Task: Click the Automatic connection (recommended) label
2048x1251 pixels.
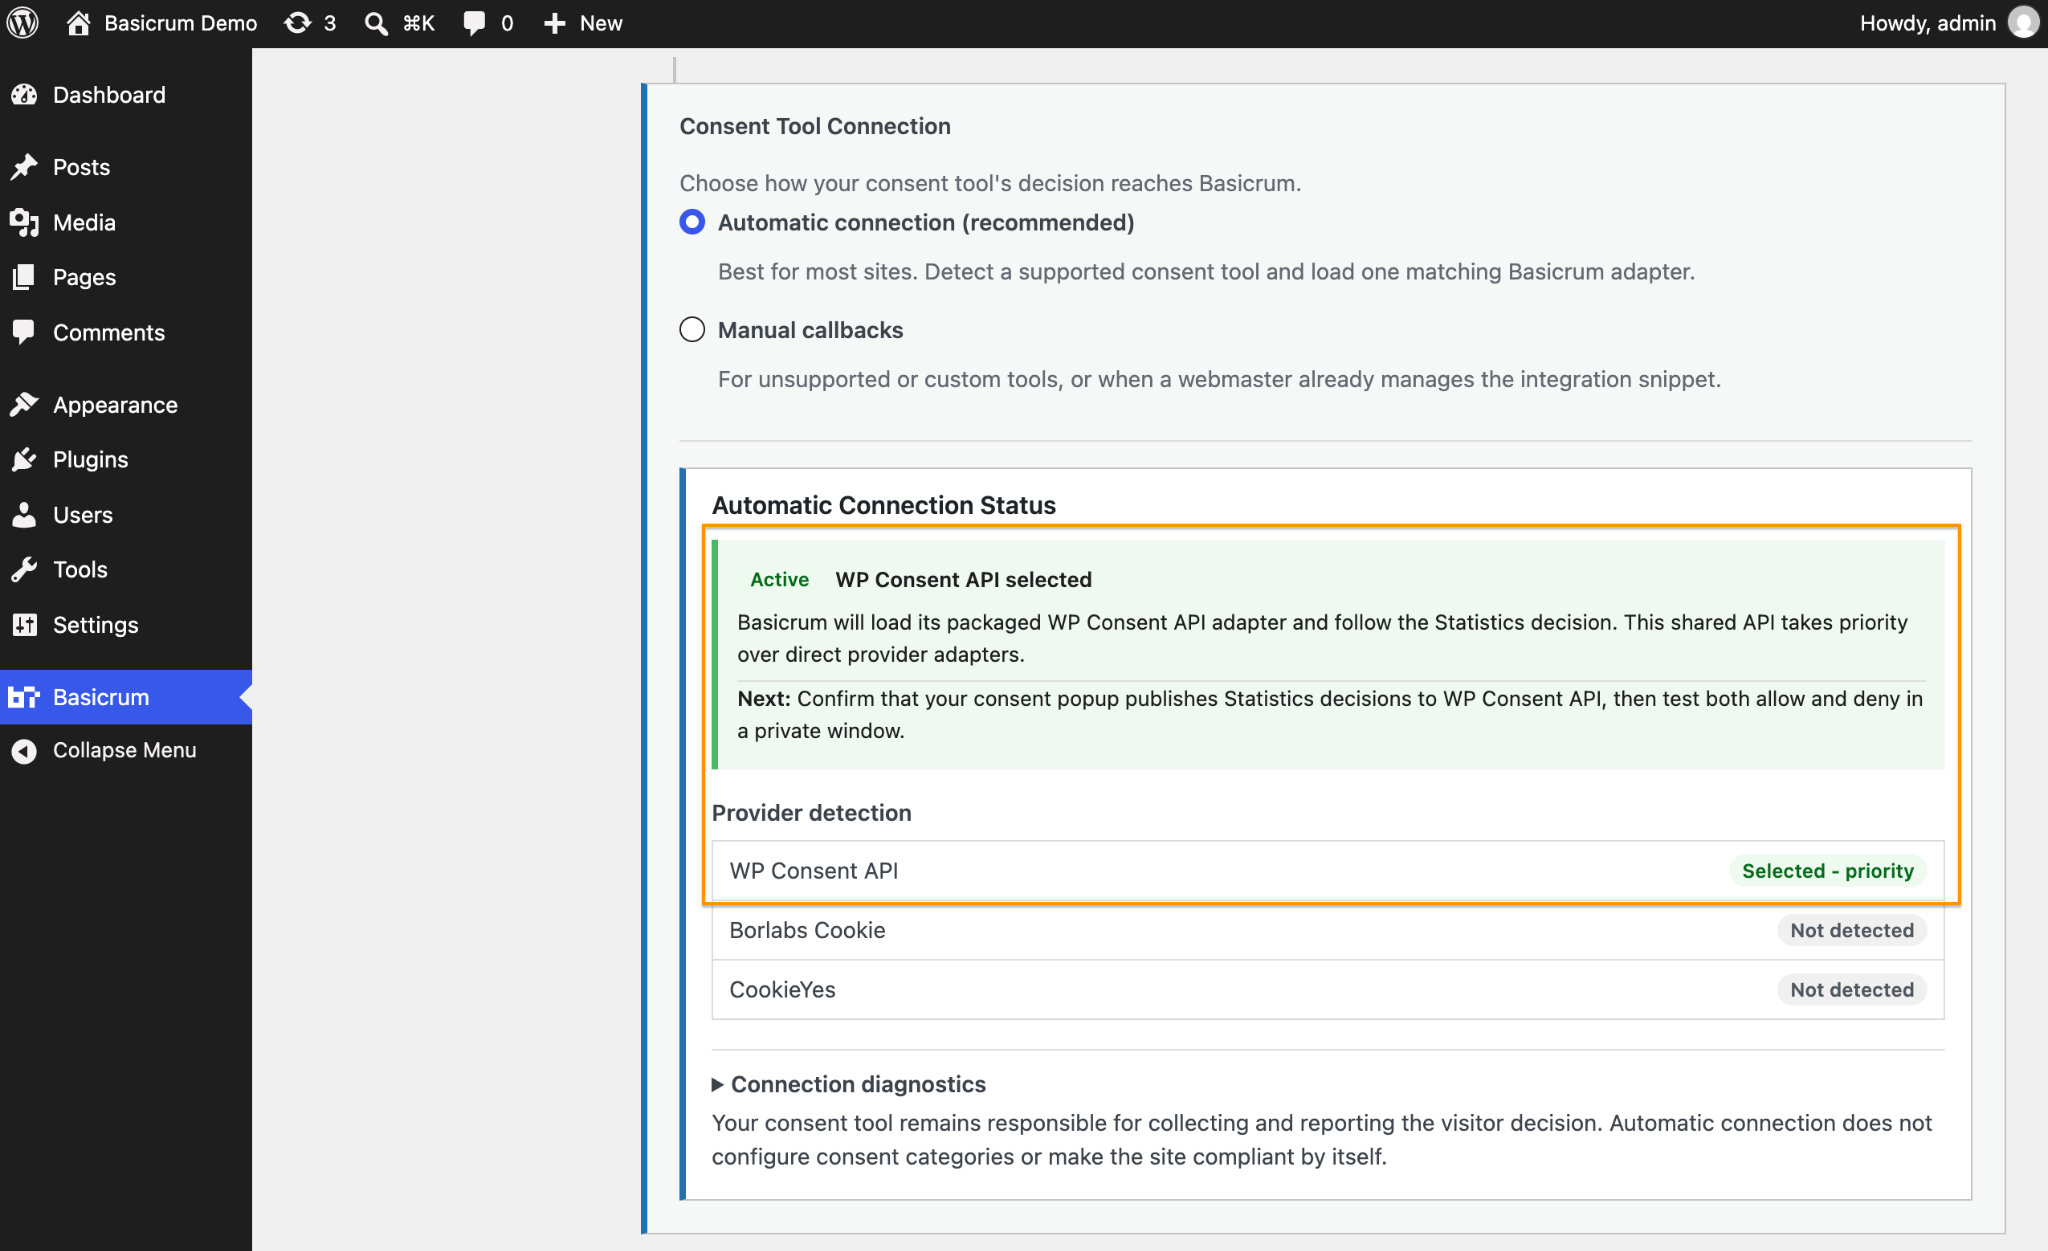Action: coord(926,222)
